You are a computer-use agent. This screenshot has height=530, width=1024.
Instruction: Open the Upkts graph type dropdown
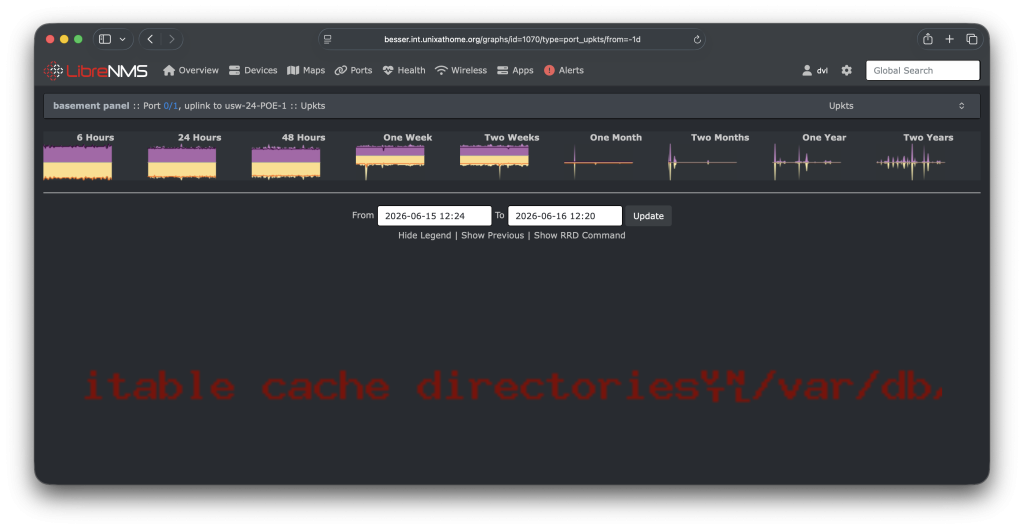tap(896, 106)
